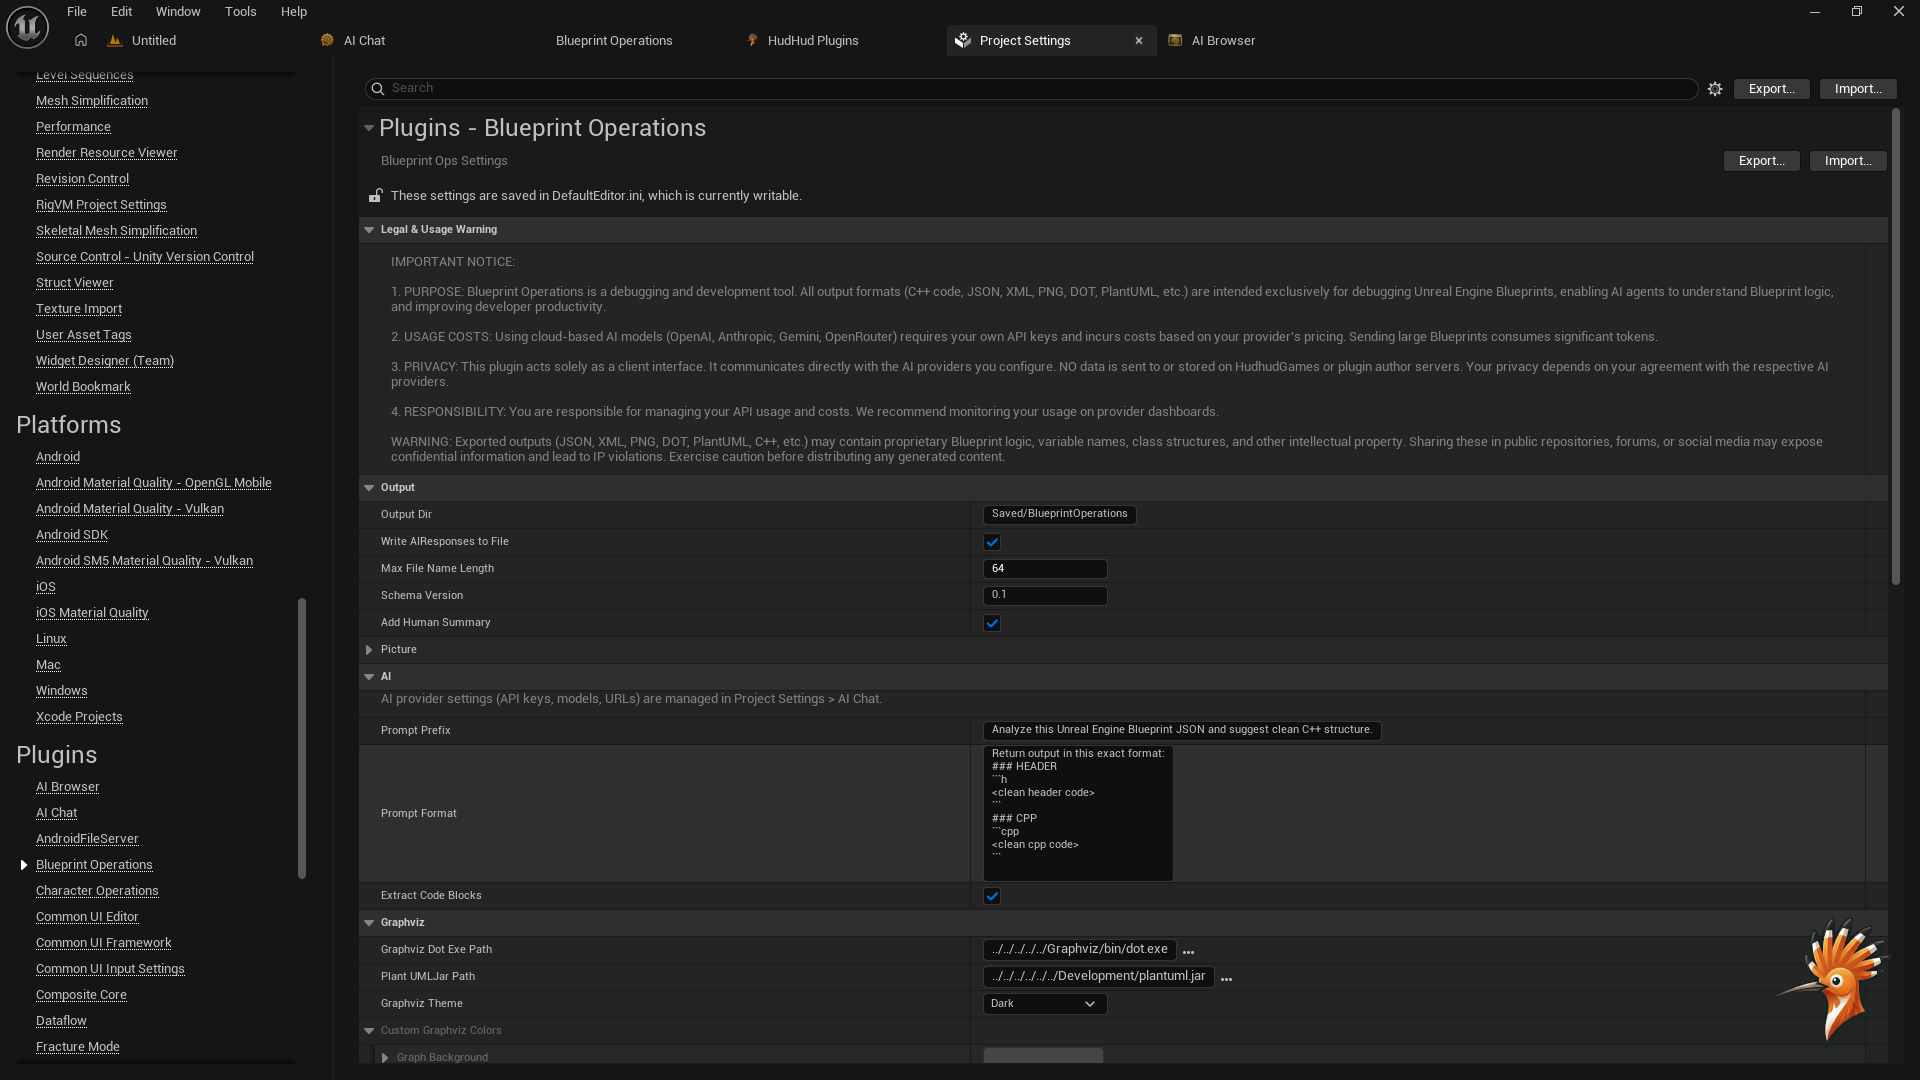Click the Max File Name Length field

coord(1044,569)
